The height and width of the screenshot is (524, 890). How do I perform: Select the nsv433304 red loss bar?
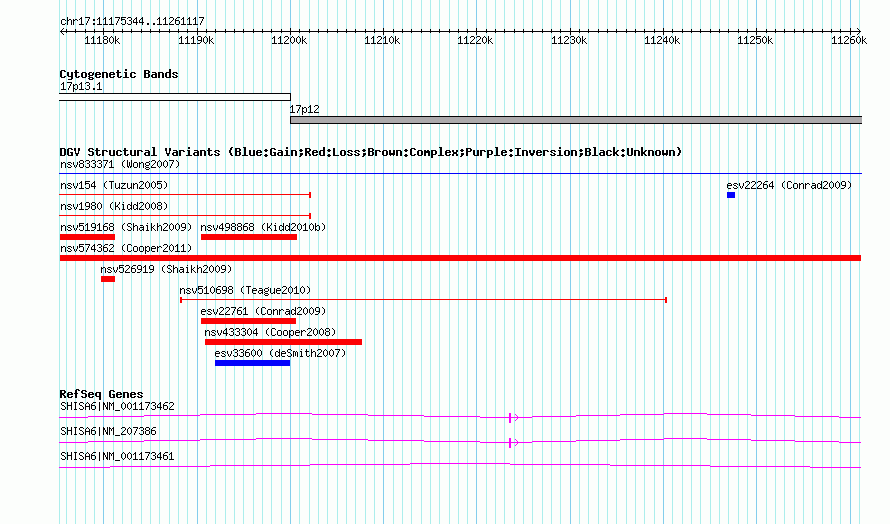[x=283, y=342]
